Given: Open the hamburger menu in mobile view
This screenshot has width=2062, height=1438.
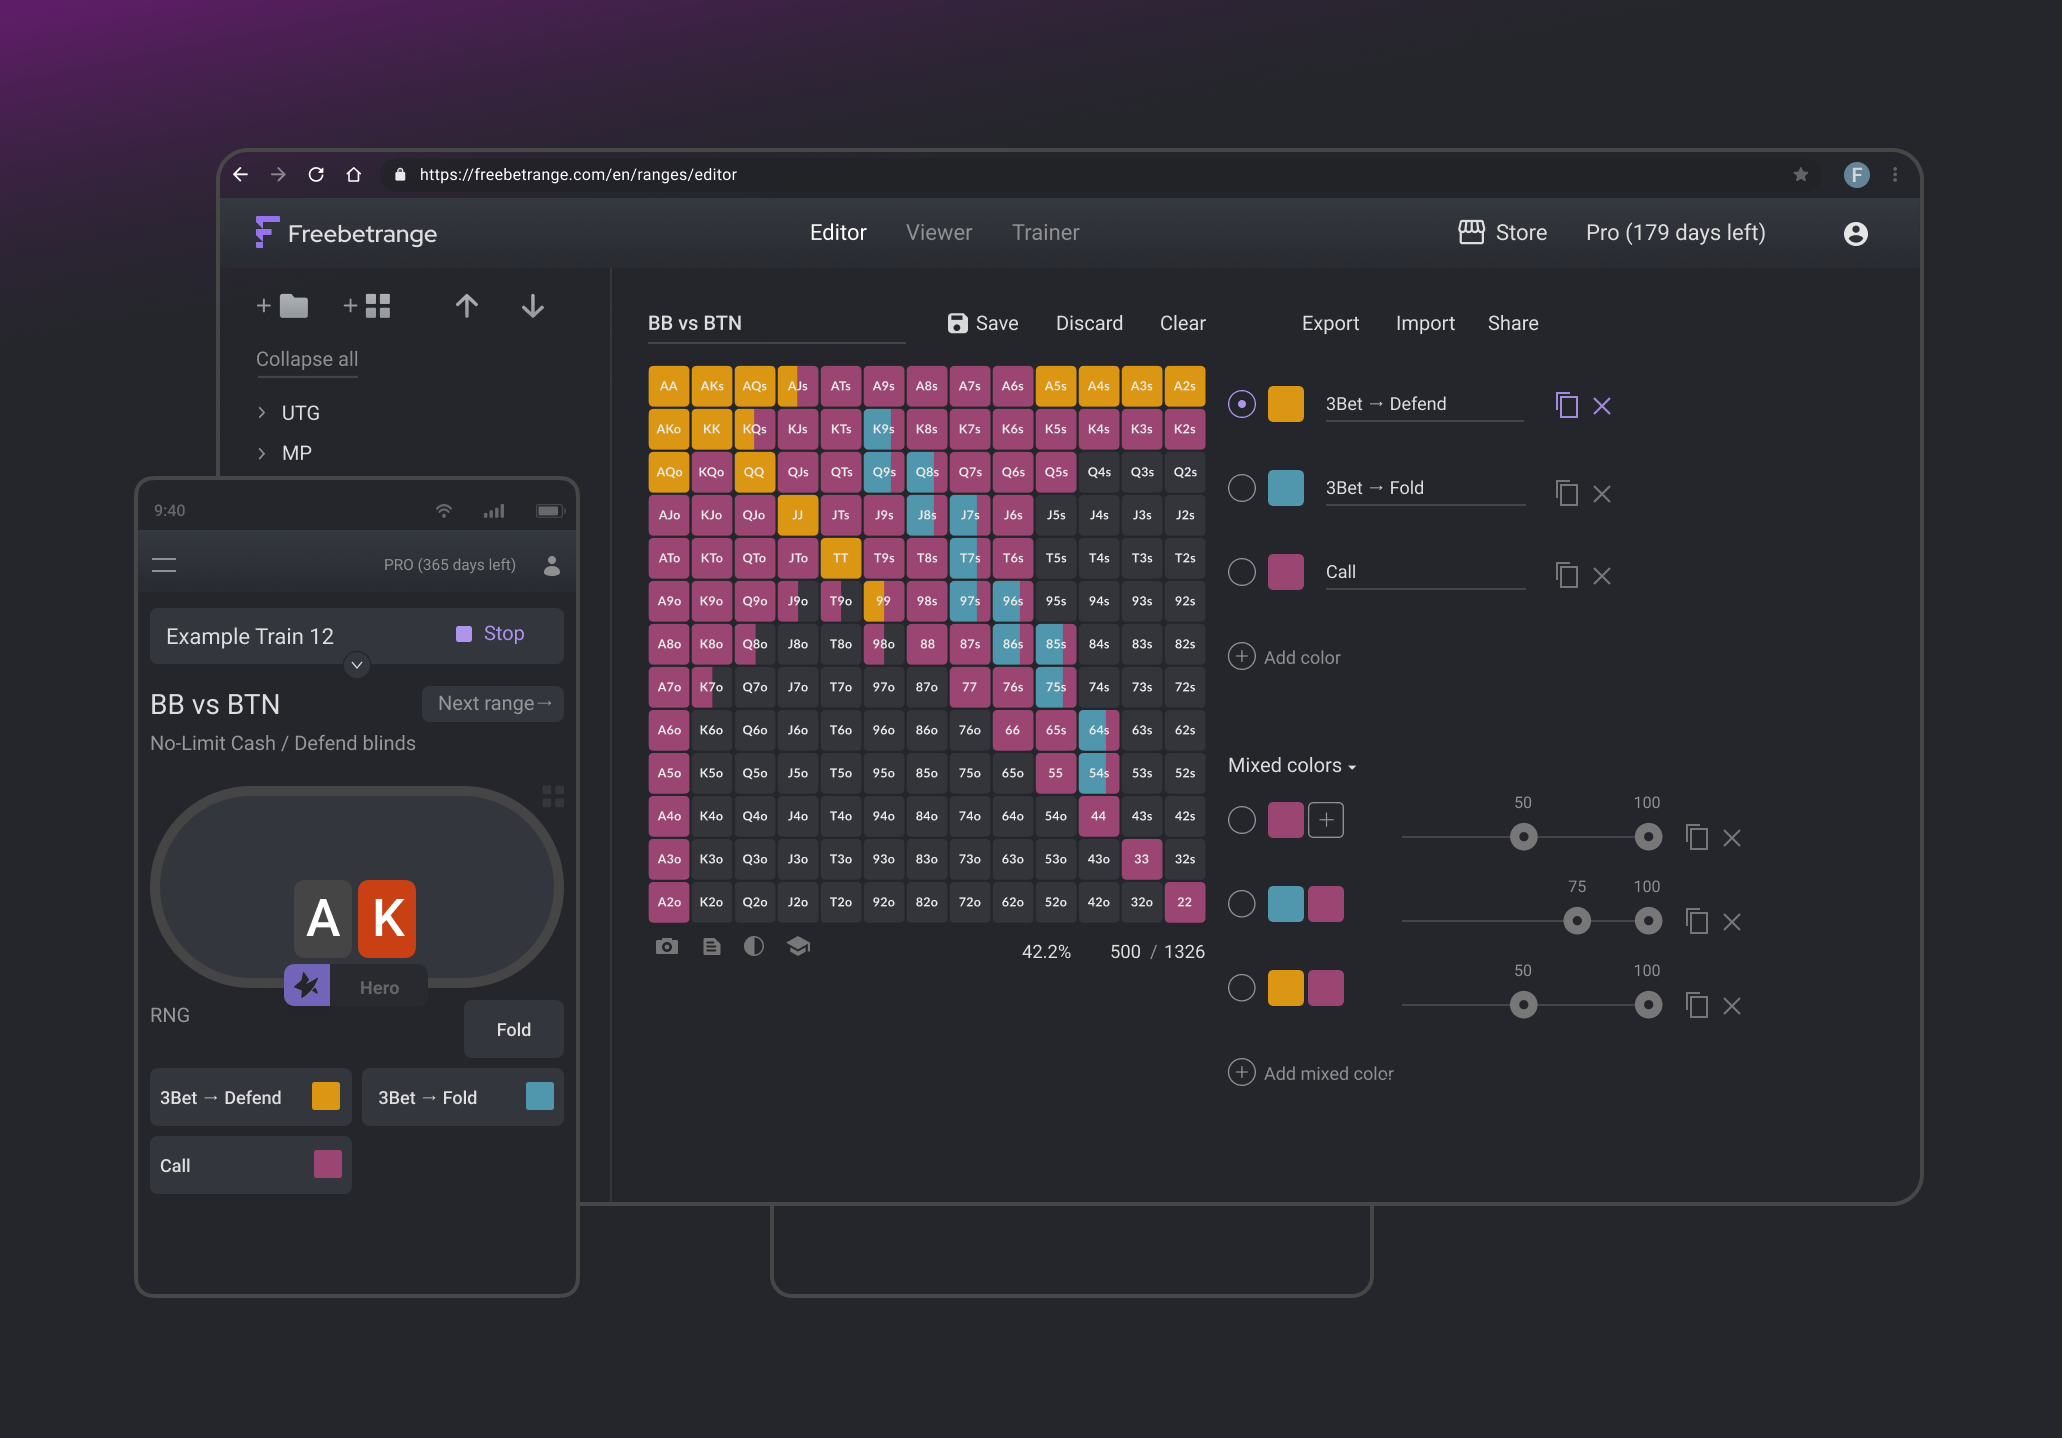Looking at the screenshot, I should [164, 565].
